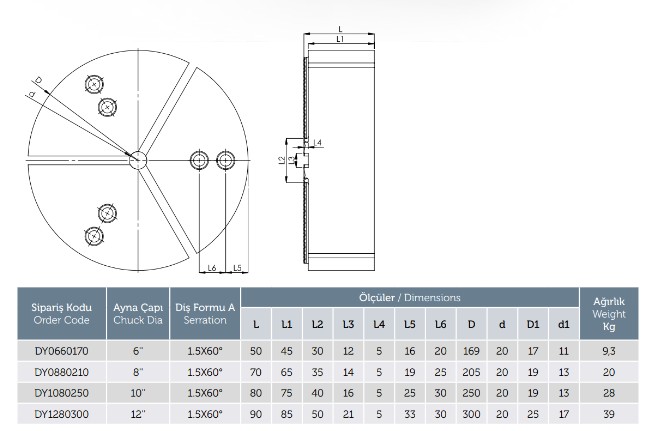Click the side-view drawing of the jaw

coord(342,158)
